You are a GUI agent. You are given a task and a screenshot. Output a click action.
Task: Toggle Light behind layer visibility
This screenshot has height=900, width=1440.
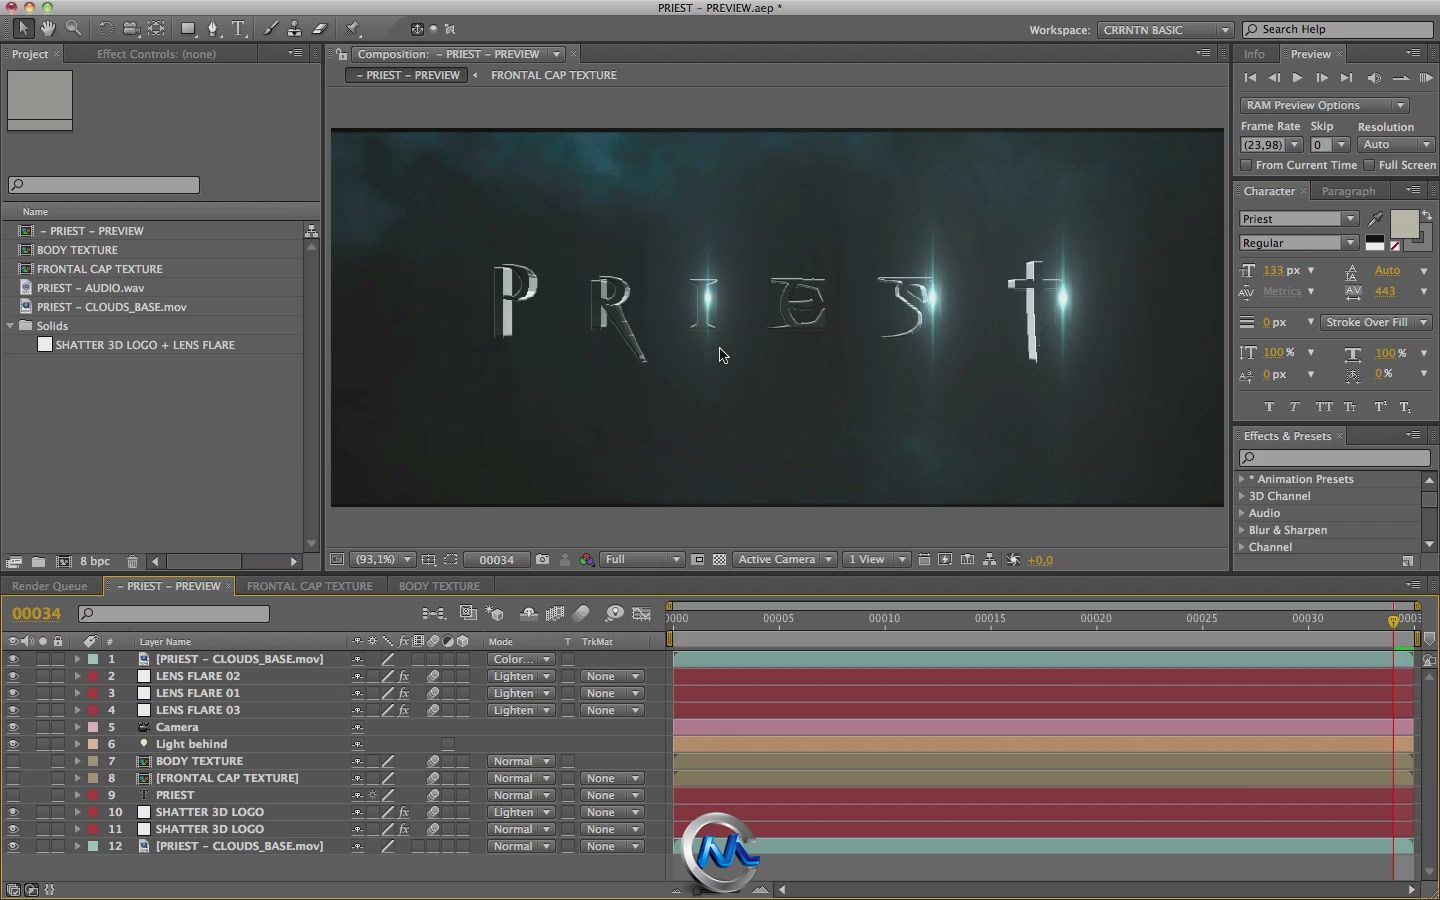coord(13,744)
